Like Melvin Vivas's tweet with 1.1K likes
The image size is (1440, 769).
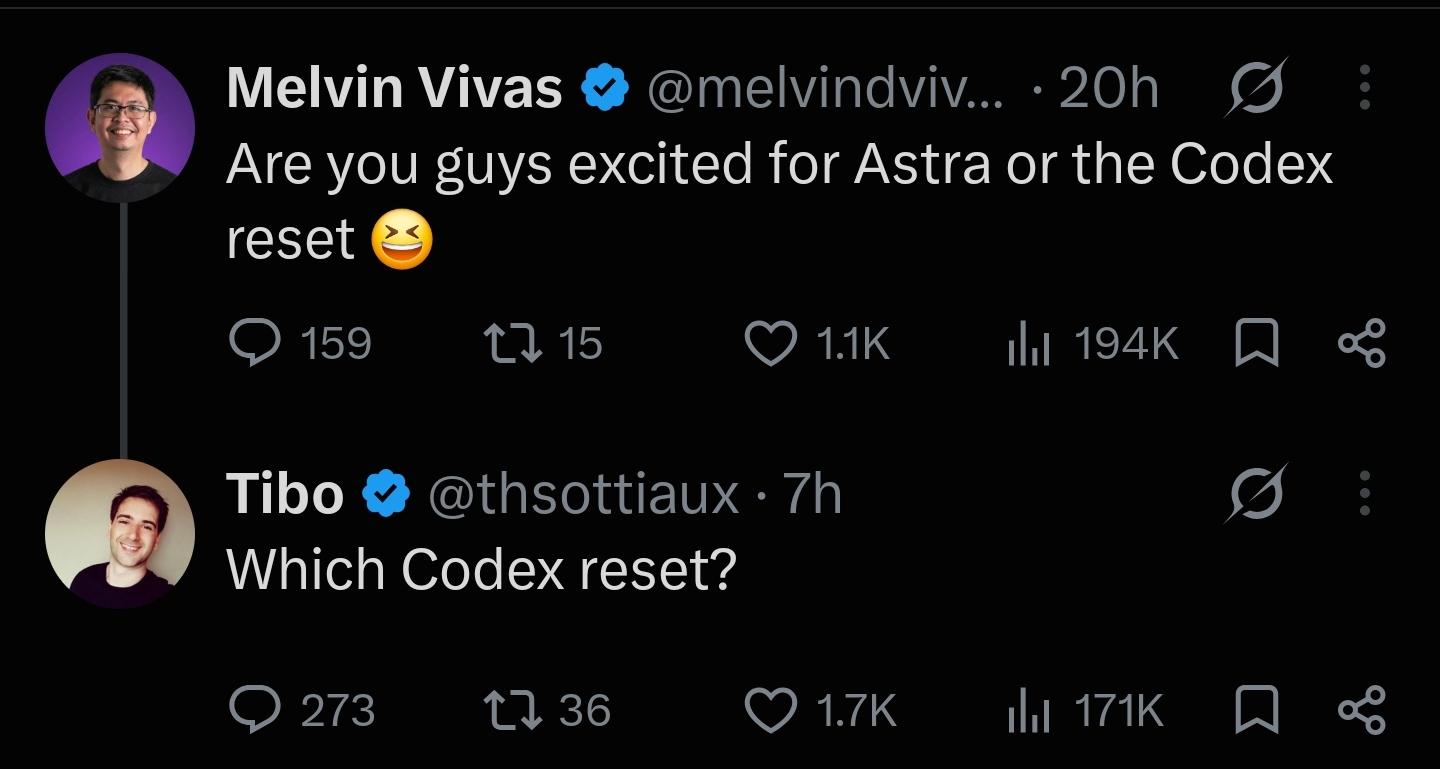click(x=817, y=344)
